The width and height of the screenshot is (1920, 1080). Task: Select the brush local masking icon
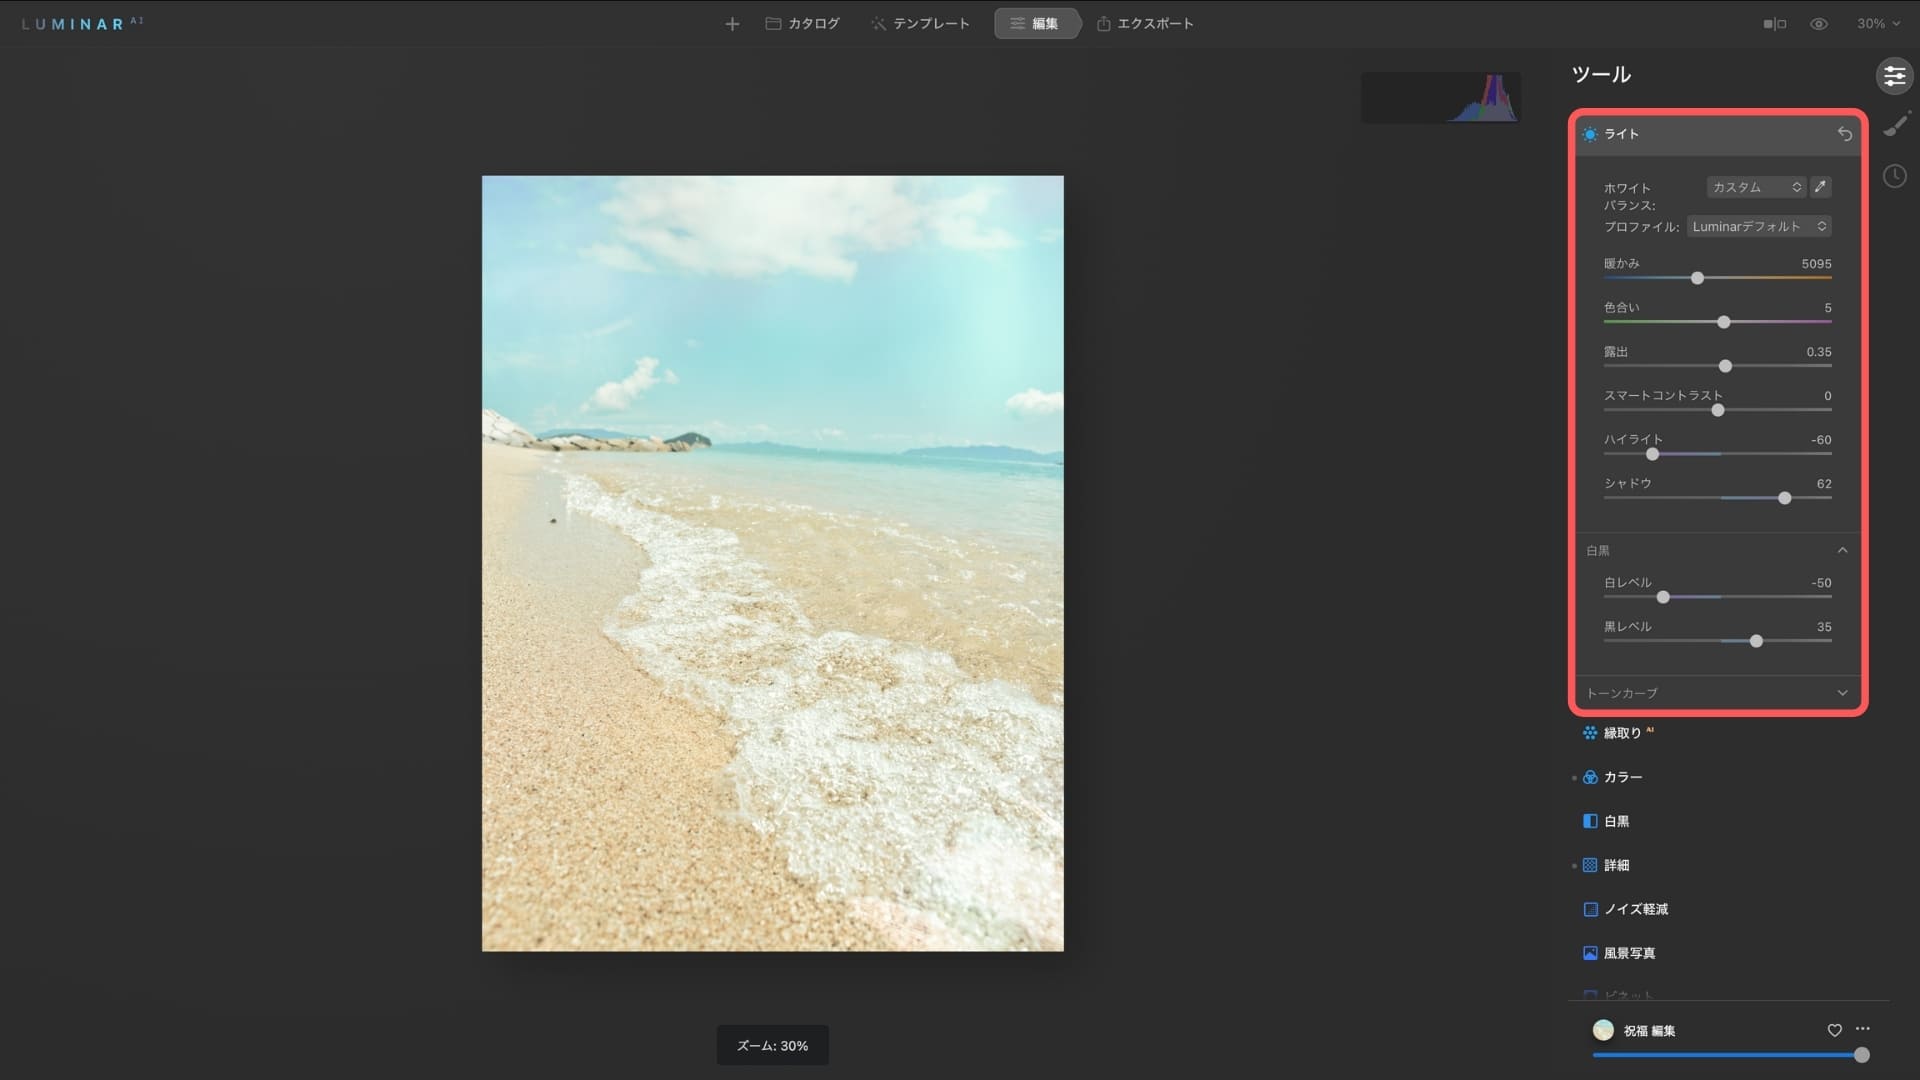click(x=1895, y=125)
